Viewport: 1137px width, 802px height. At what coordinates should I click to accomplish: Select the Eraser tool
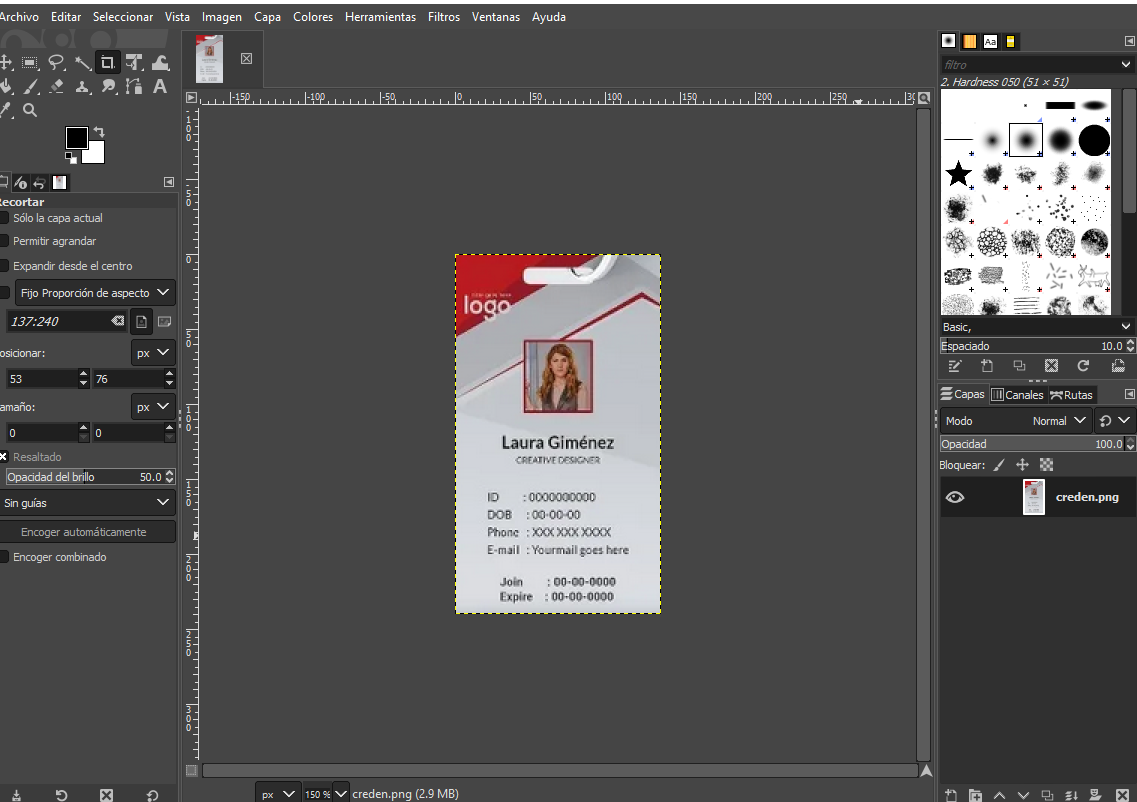point(57,87)
